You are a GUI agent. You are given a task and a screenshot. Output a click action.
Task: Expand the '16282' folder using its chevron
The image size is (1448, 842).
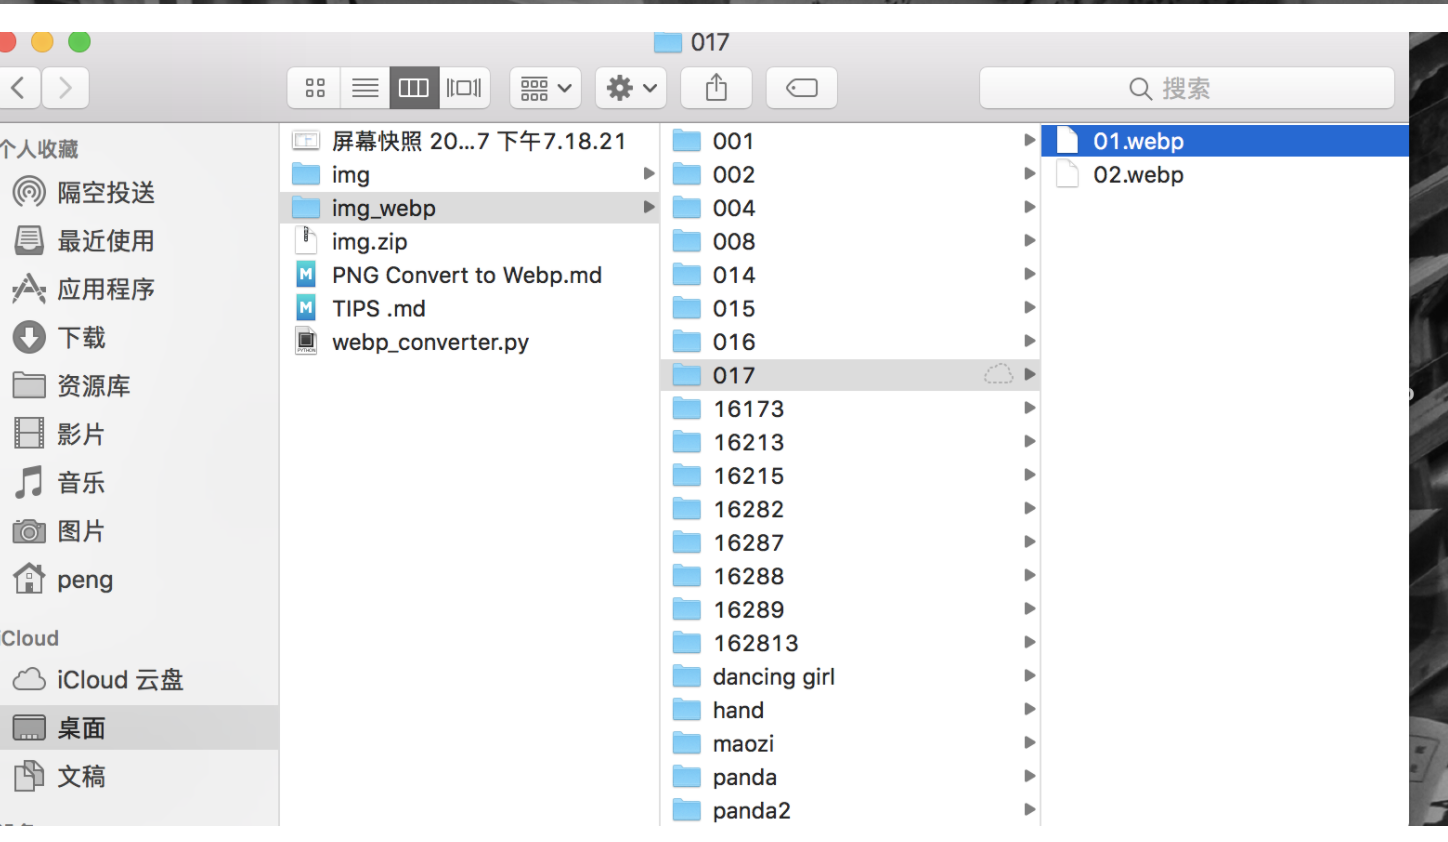[1030, 509]
